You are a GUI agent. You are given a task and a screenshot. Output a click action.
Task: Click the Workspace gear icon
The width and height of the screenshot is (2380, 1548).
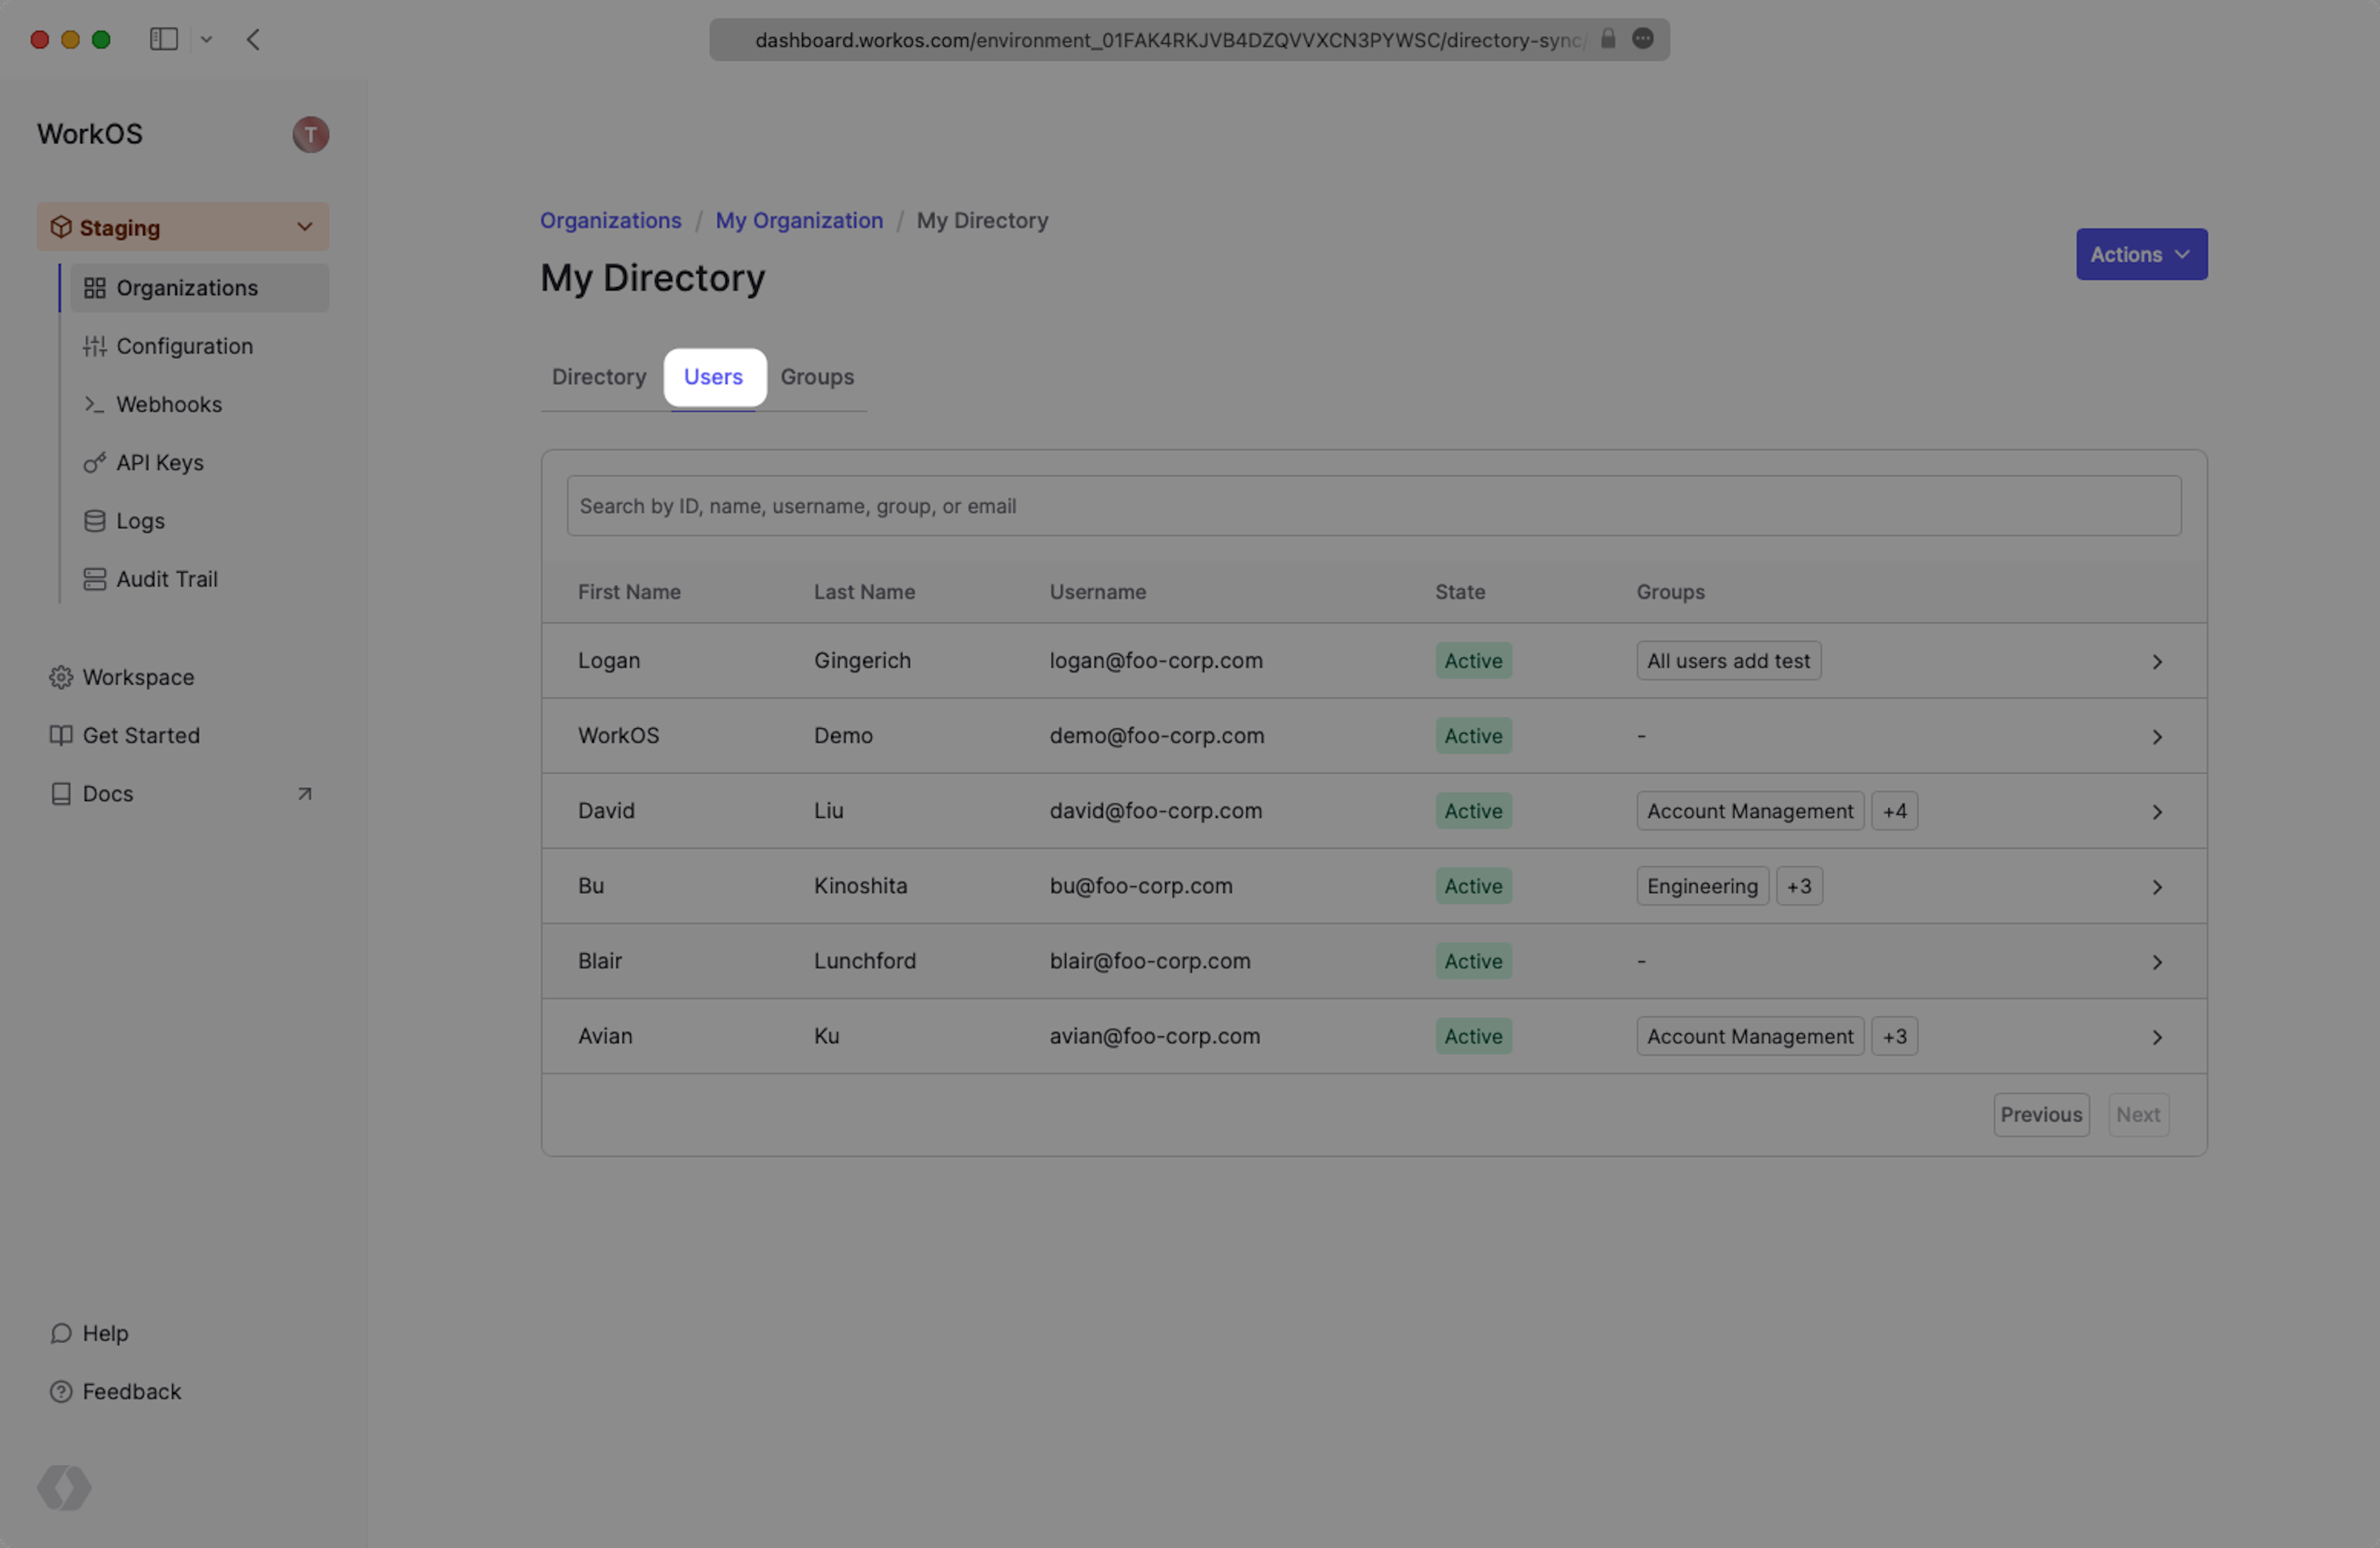(61, 677)
